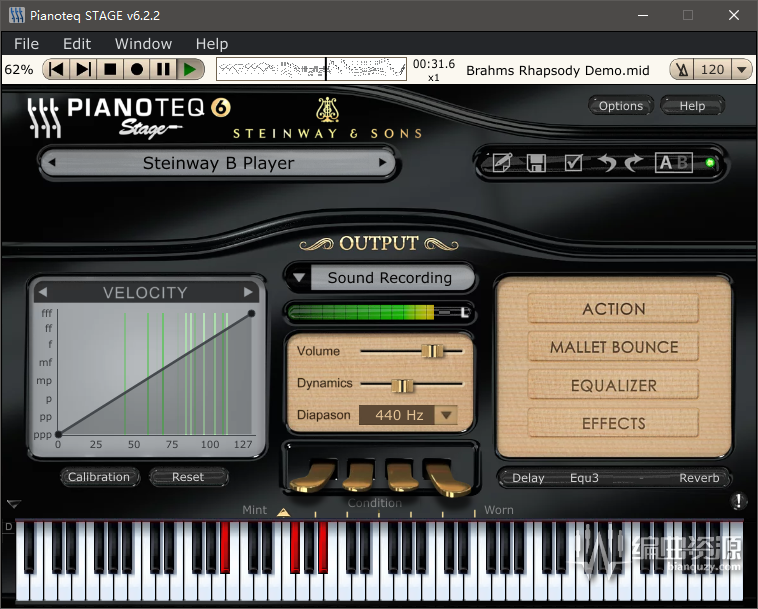758x609 pixels.
Task: Open the Diapason dropdown arrow
Action: (x=446, y=415)
